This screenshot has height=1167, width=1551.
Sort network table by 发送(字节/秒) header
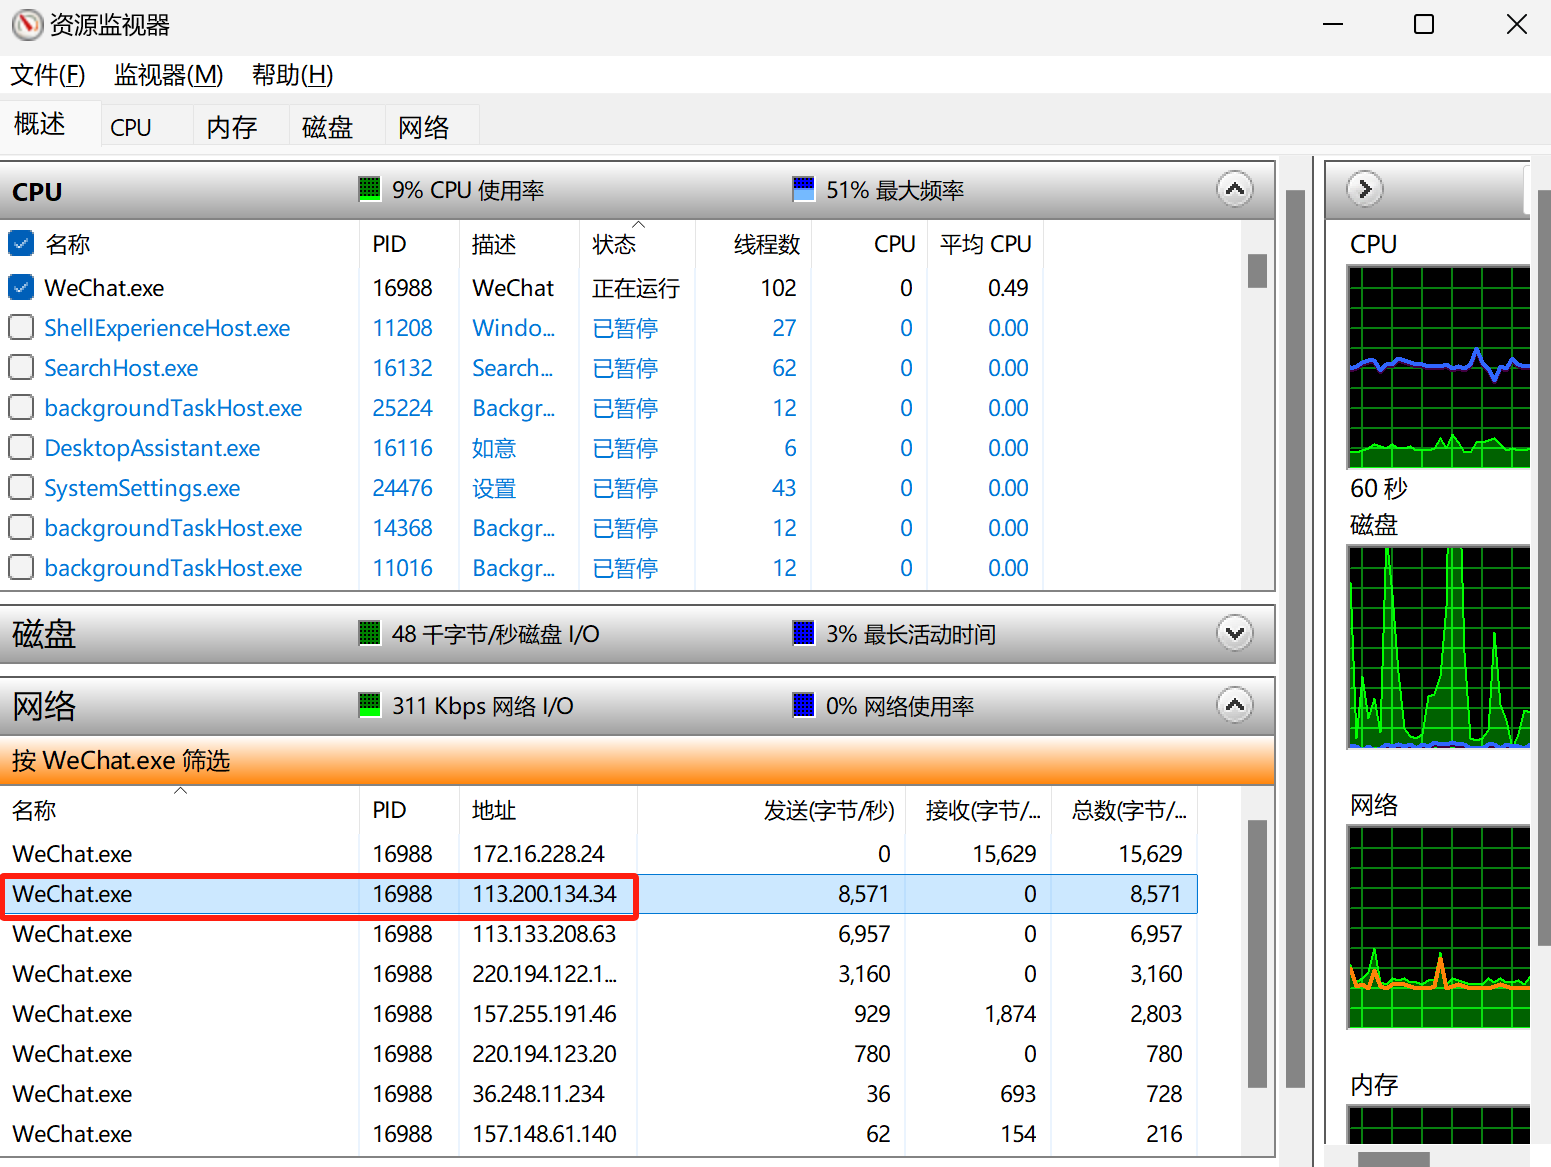pos(771,810)
